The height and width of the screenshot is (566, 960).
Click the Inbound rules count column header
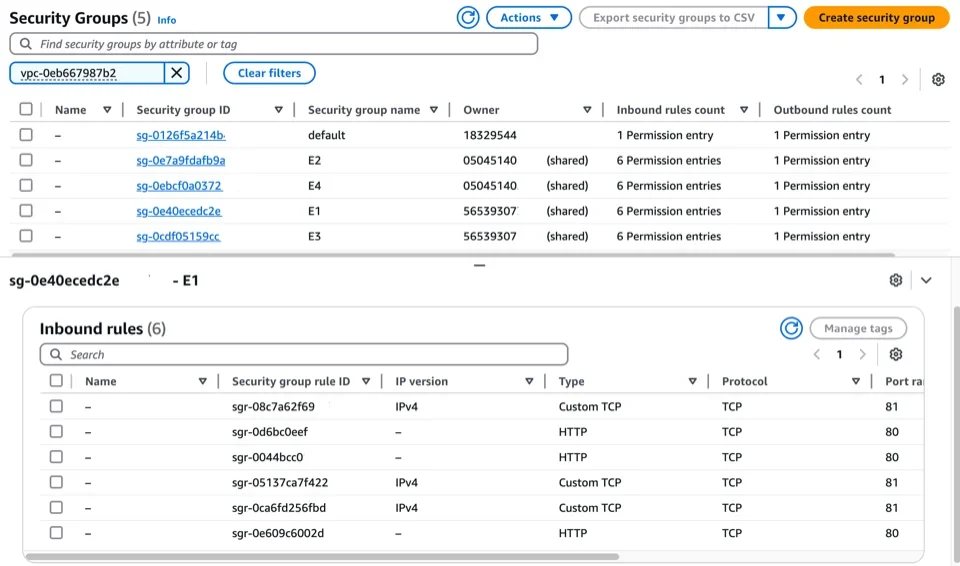point(670,110)
